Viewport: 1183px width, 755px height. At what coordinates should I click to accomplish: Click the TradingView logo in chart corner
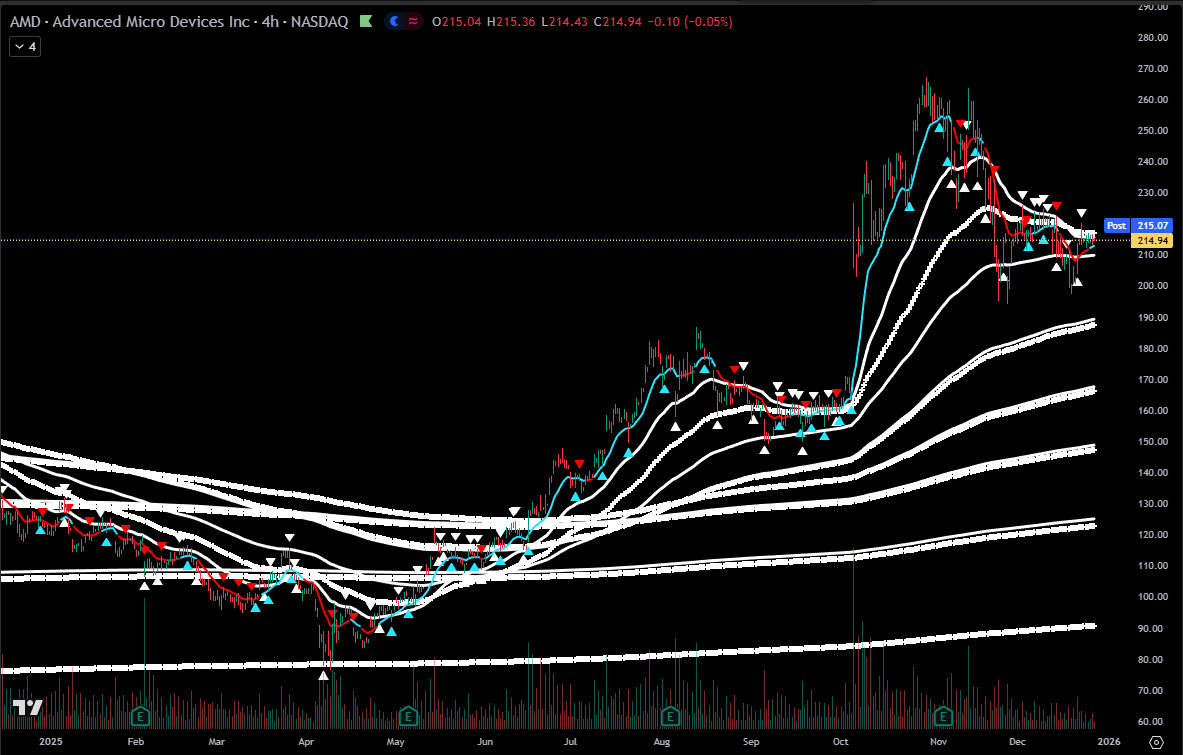click(x=28, y=707)
